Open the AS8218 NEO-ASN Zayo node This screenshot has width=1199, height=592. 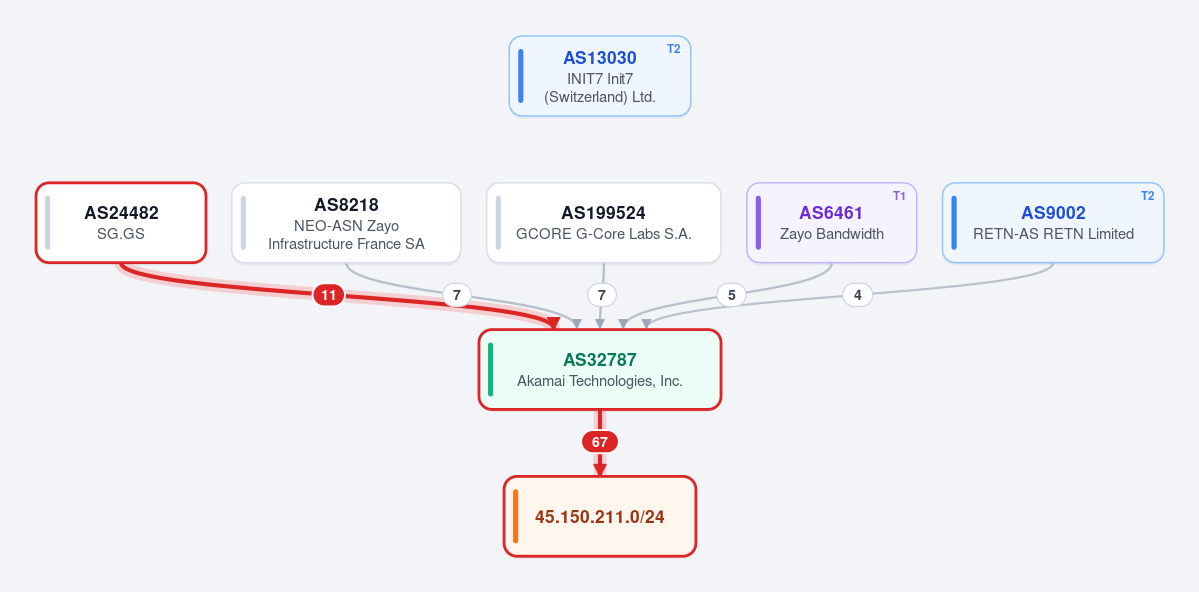click(346, 223)
